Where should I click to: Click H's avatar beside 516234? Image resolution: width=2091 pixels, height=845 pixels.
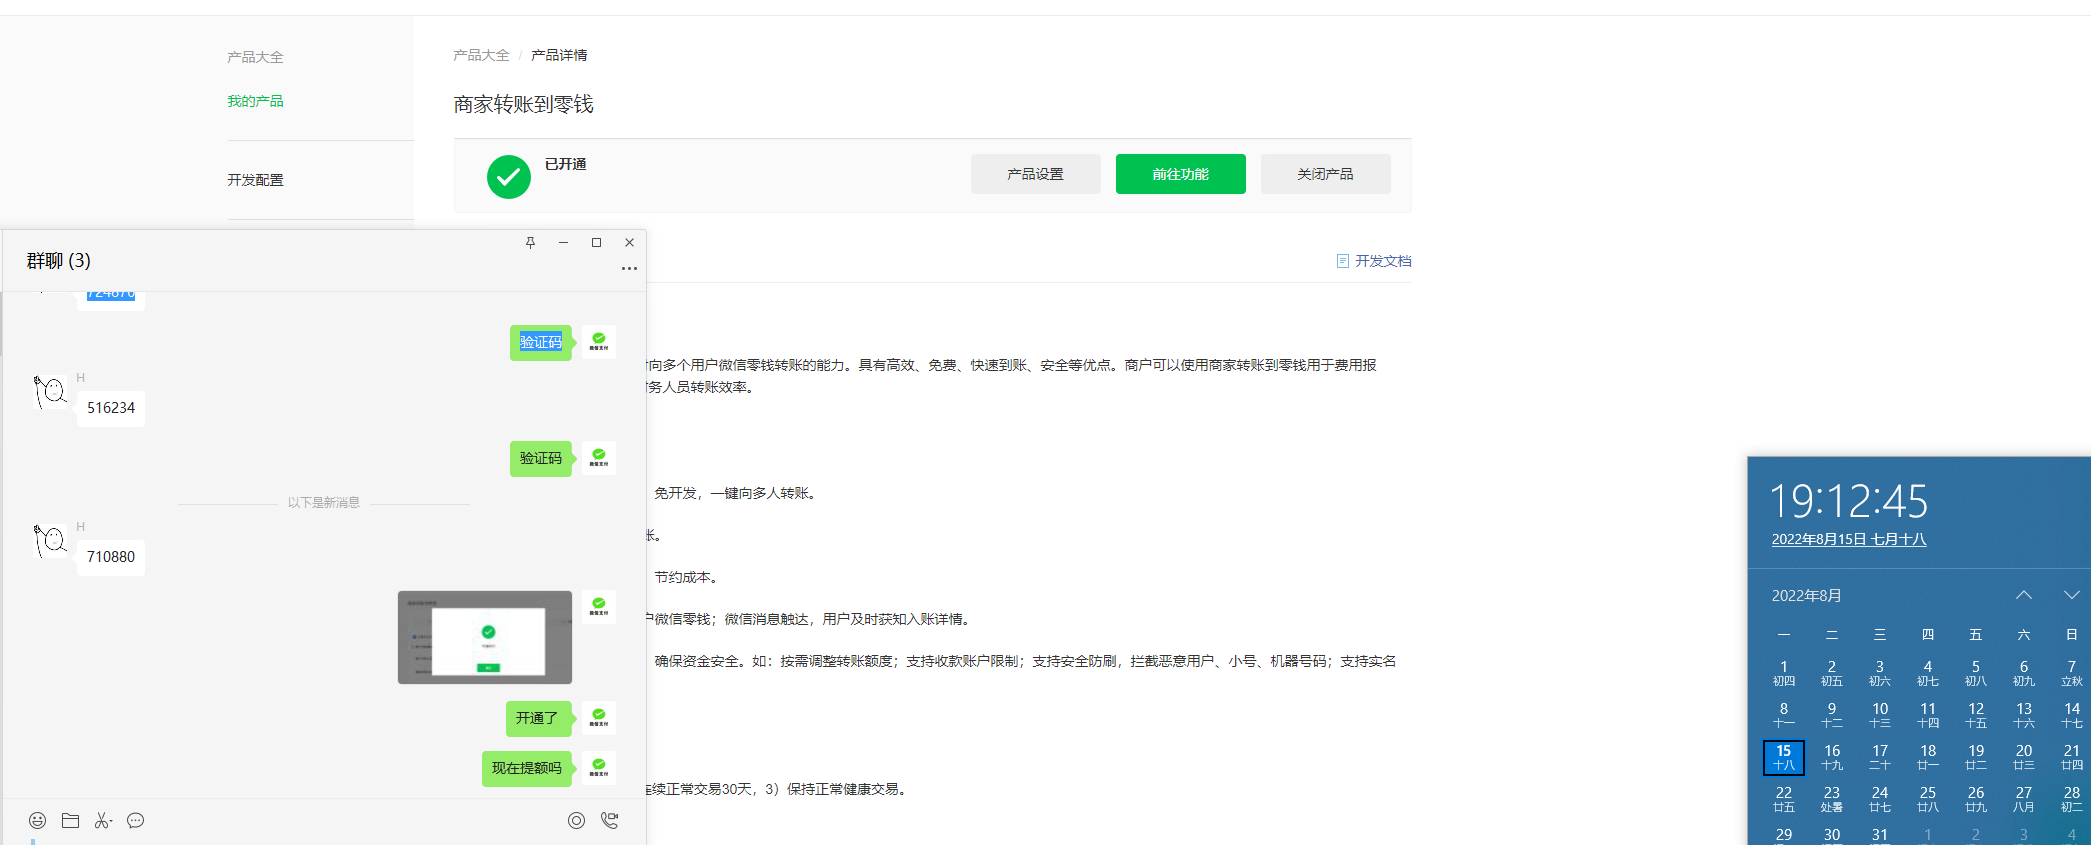(50, 391)
